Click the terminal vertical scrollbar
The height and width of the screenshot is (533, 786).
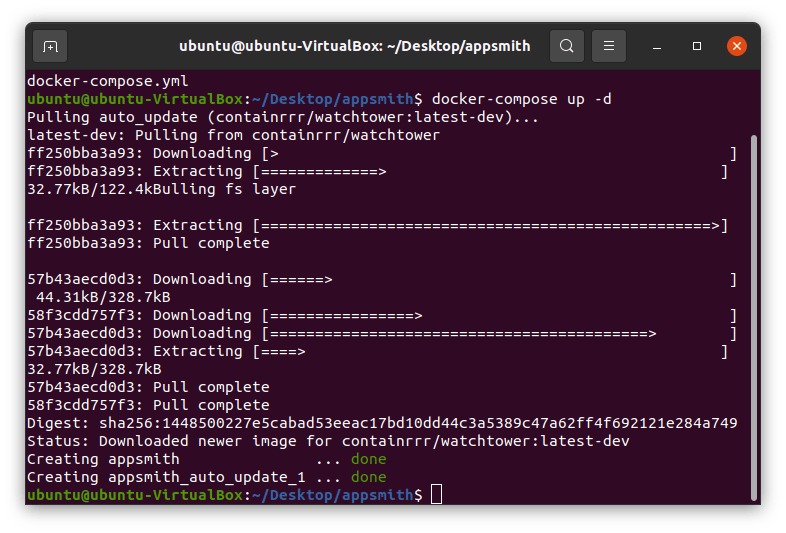pyautogui.click(x=754, y=317)
